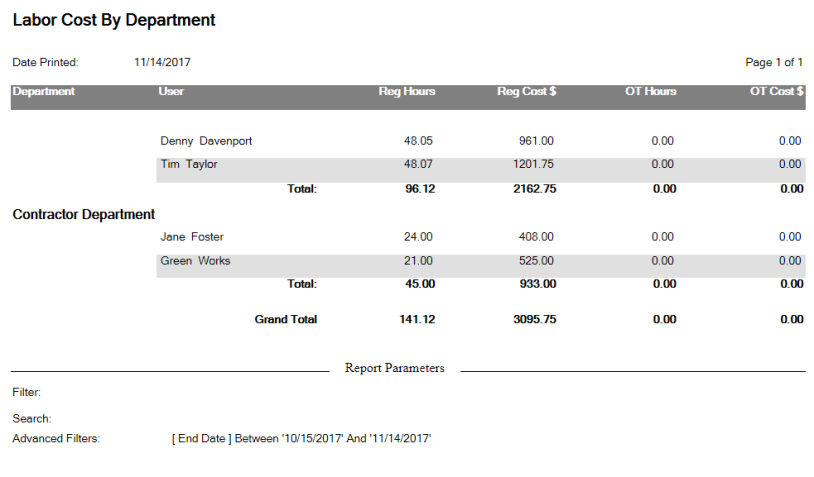Viewport: 814px width, 477px height.
Task: Click the Jane Foster user entry
Action: [x=192, y=237]
